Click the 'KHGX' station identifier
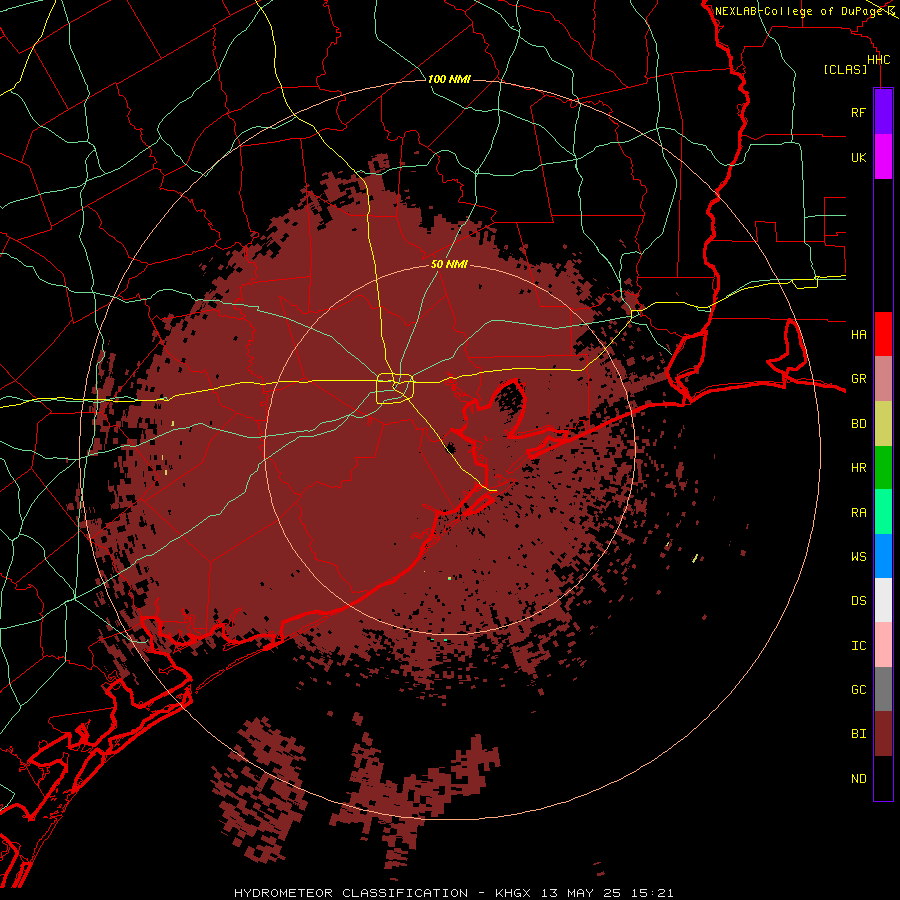 513,893
